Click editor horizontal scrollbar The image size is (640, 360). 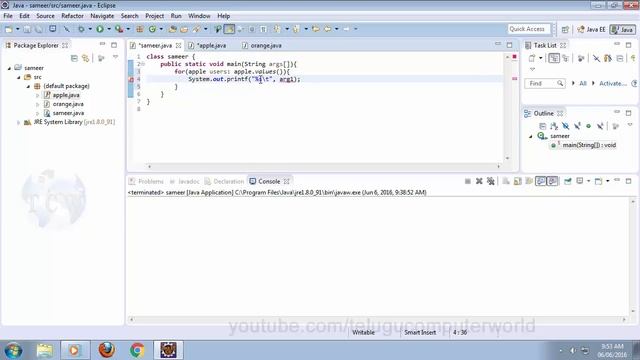point(324,166)
